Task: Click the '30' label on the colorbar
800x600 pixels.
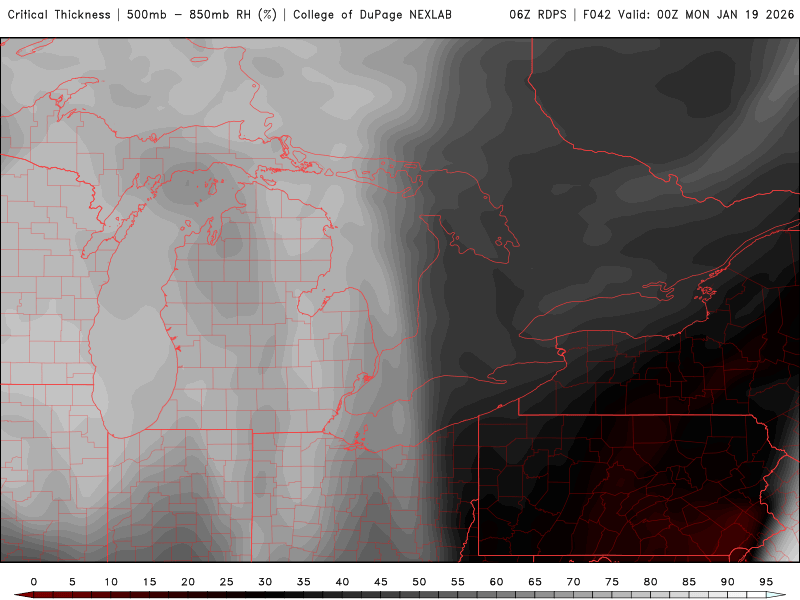Action: click(x=265, y=582)
